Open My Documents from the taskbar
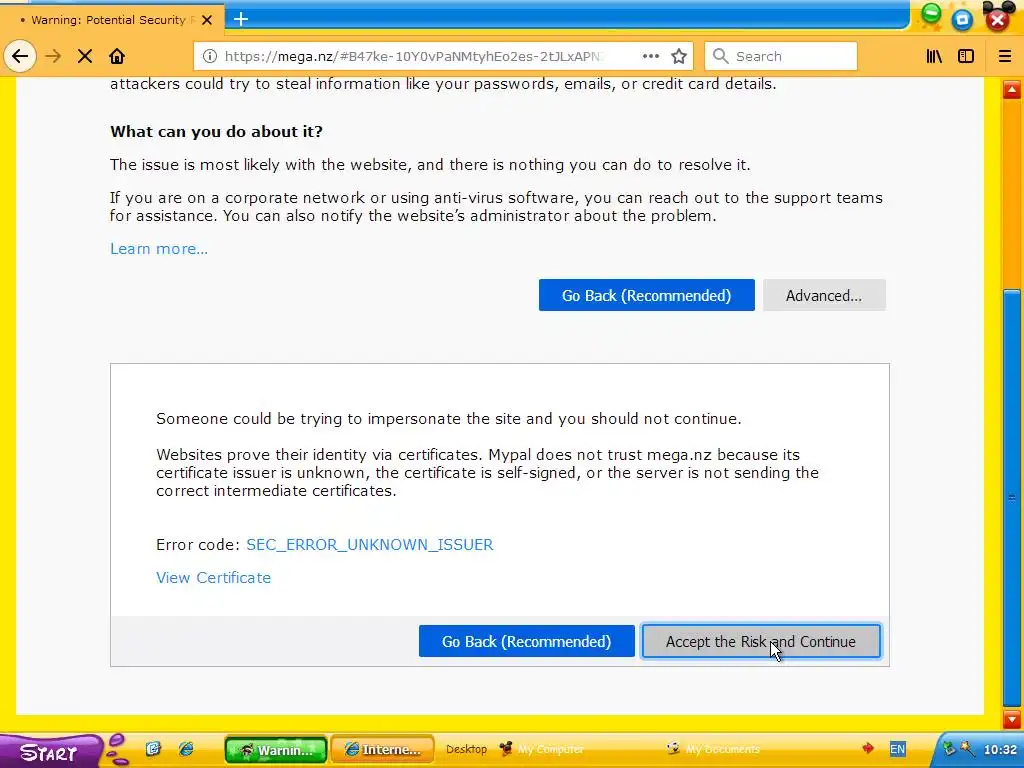Image resolution: width=1024 pixels, height=768 pixels. click(713, 749)
